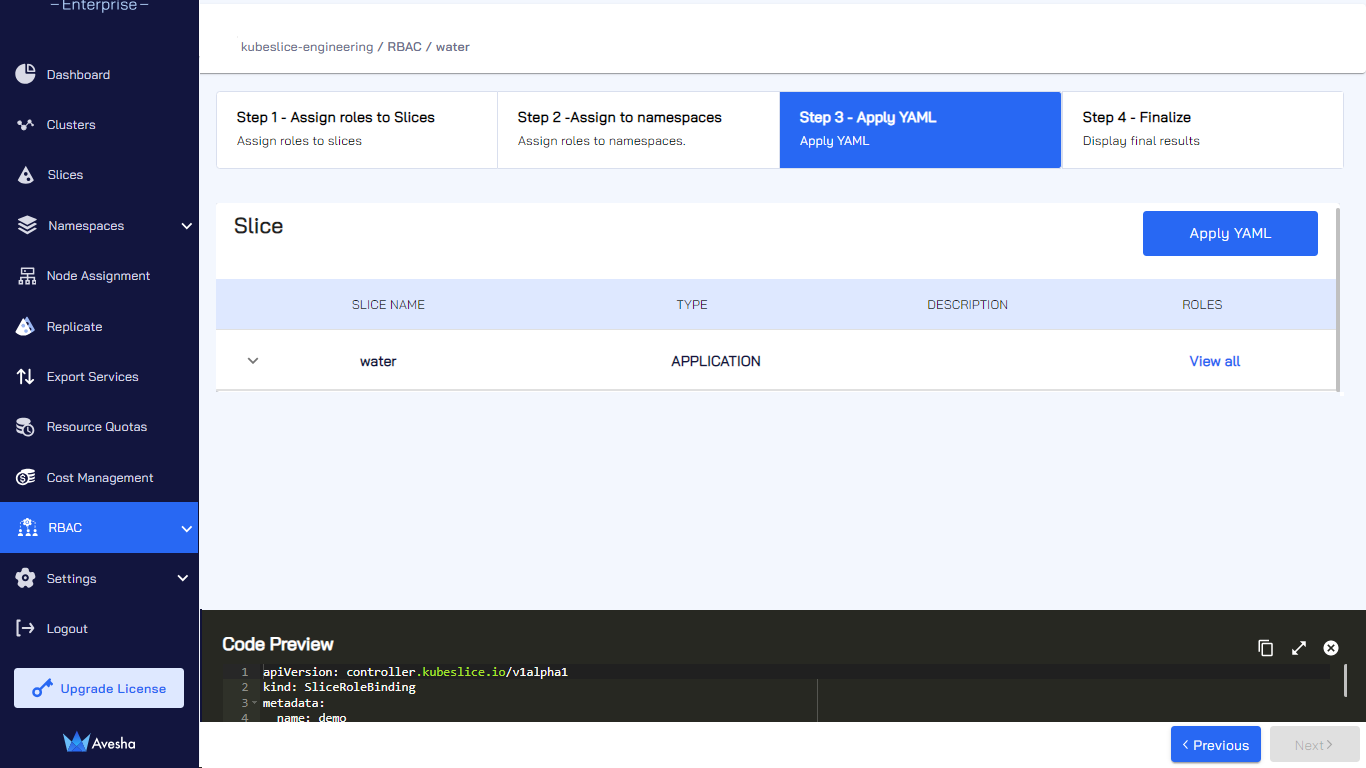Click the Node Assignment icon

(x=26, y=276)
